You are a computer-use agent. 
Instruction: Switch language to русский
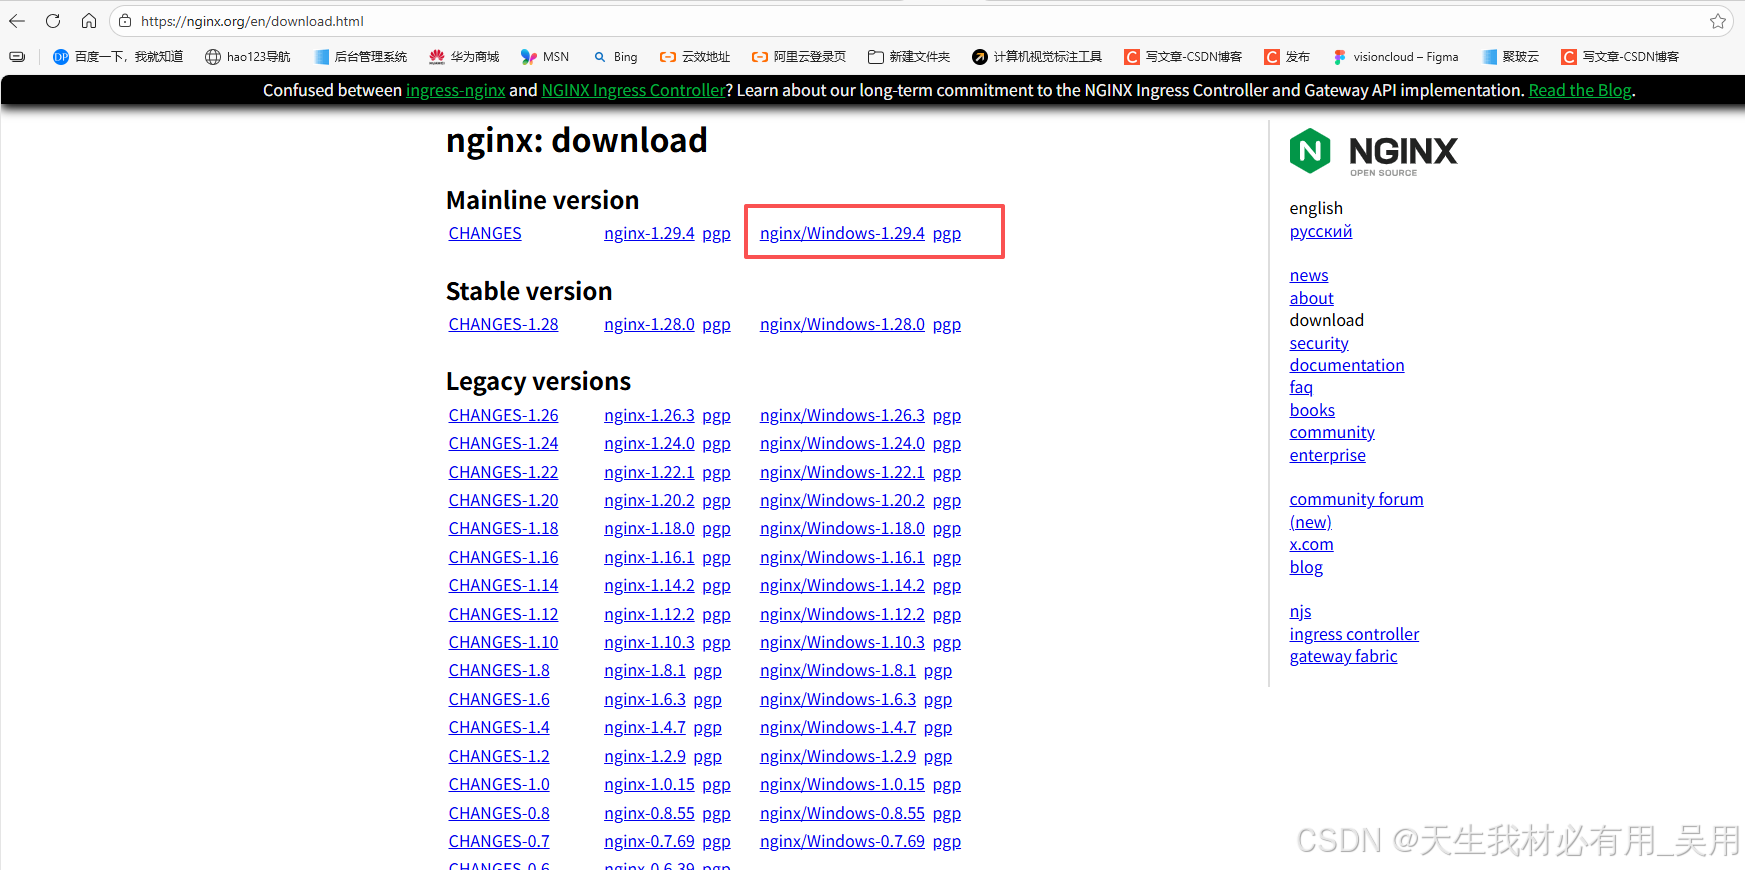coord(1320,231)
